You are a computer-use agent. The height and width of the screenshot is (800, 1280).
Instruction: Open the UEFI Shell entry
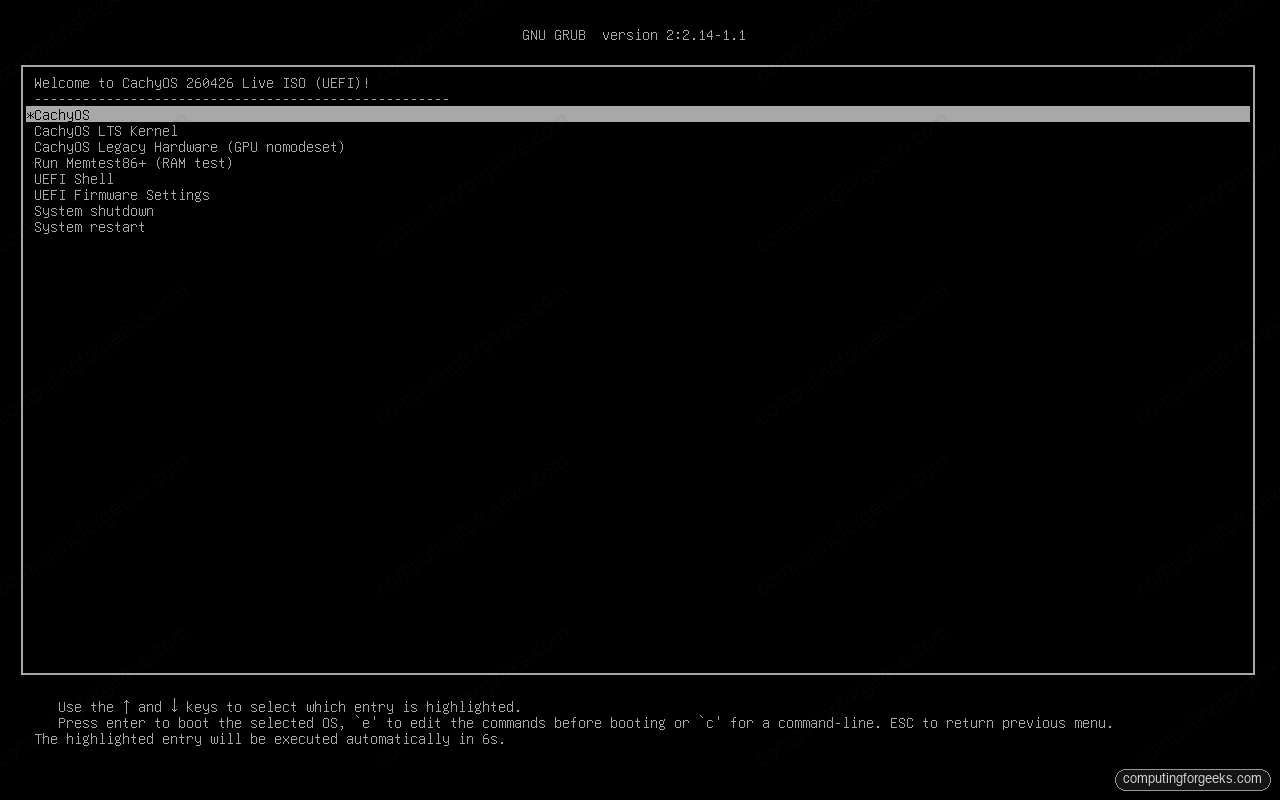74,179
